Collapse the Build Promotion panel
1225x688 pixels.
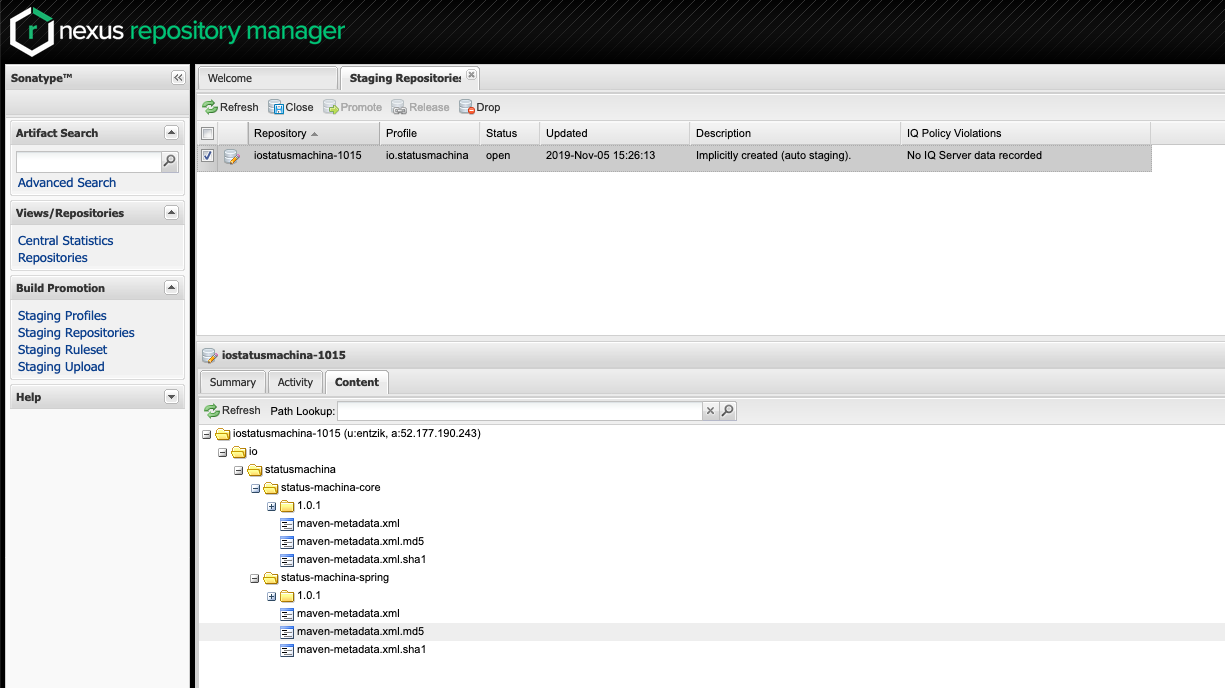click(x=171, y=288)
